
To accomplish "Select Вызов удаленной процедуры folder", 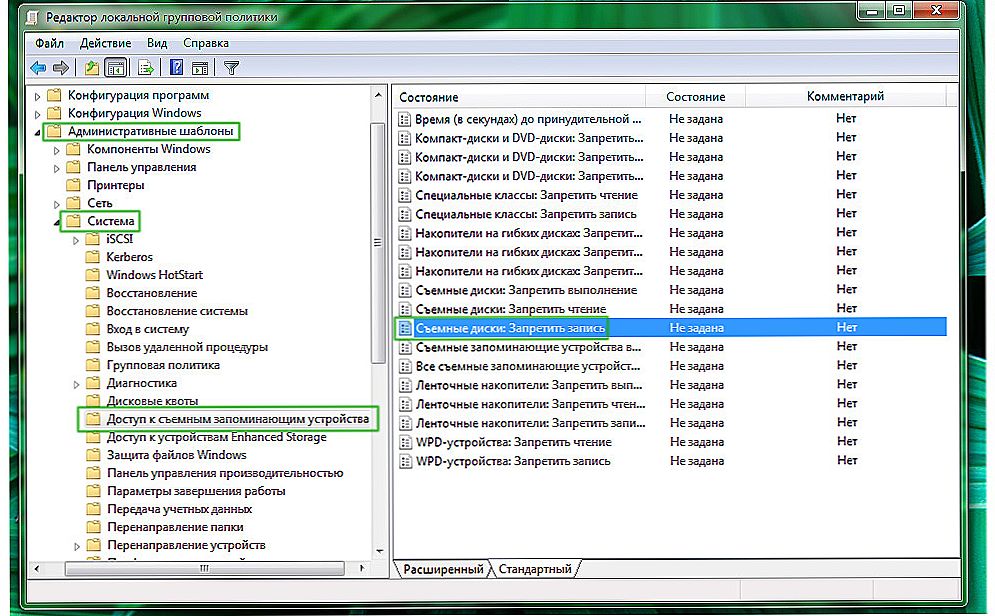I will [x=187, y=347].
